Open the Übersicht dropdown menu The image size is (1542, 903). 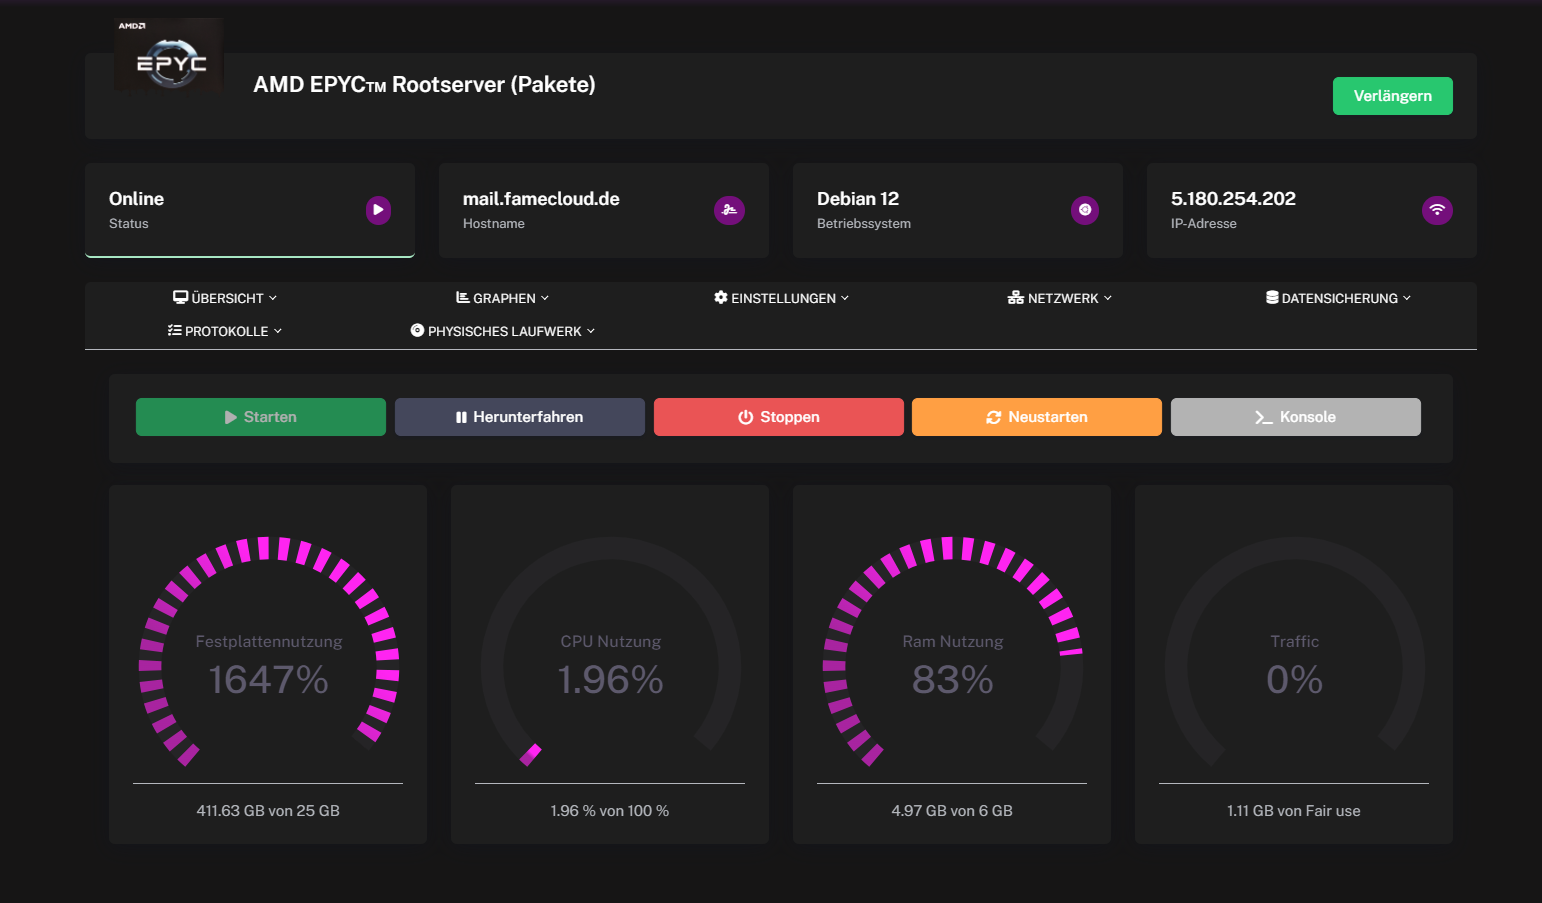point(225,298)
